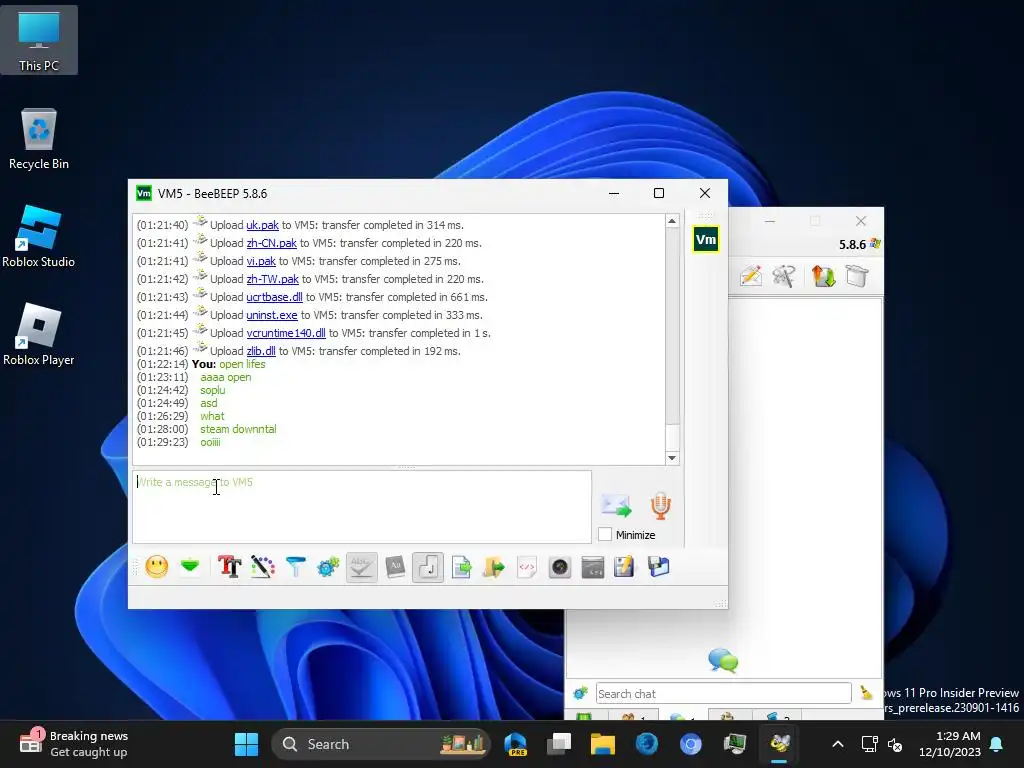Open the uk.pak file link
This screenshot has width=1024, height=768.
point(263,225)
